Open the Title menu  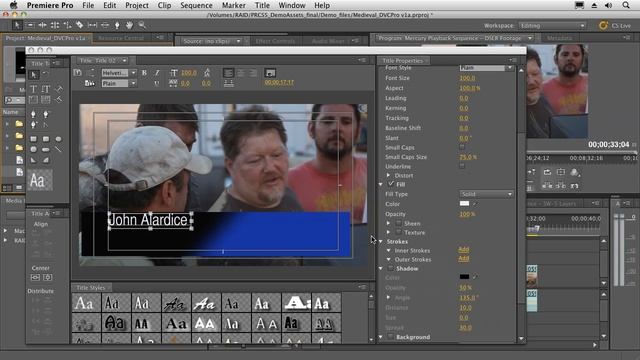pos(262,5)
